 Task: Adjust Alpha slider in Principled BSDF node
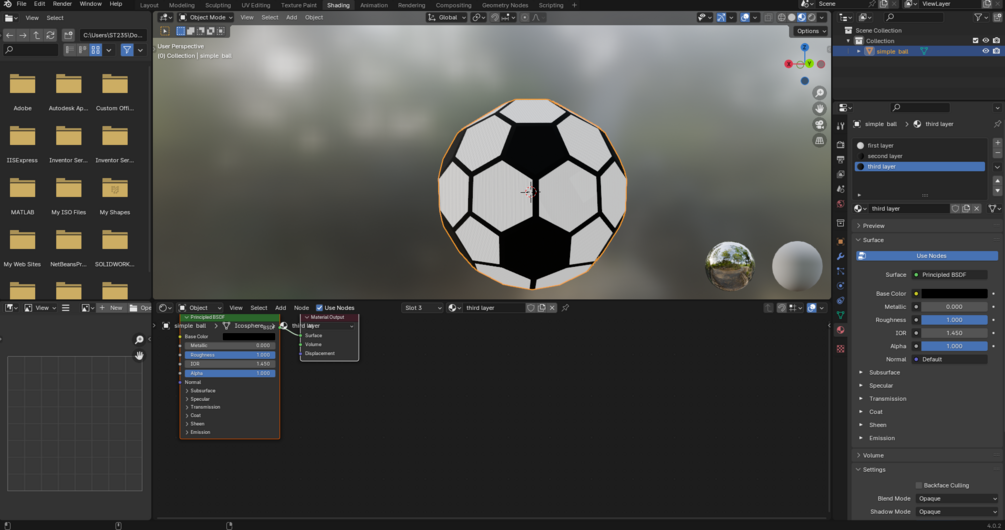(230, 373)
